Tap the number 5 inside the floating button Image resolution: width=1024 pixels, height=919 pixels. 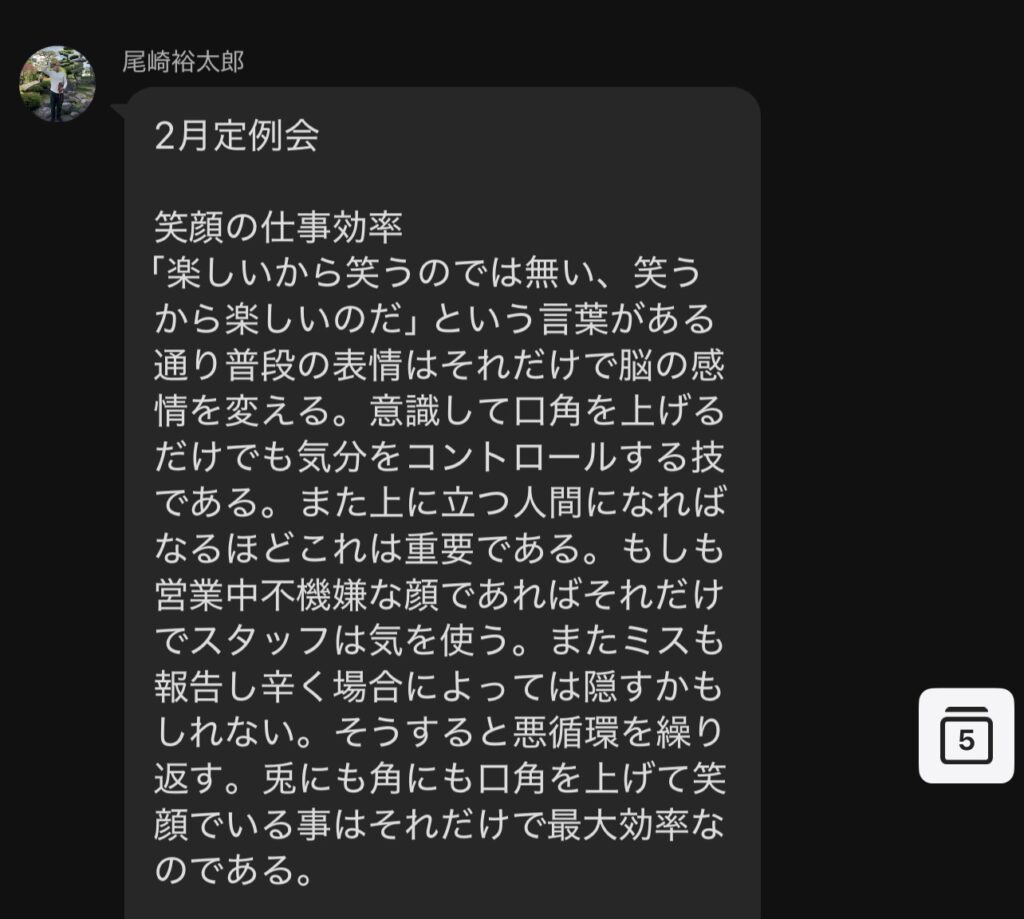coord(967,741)
